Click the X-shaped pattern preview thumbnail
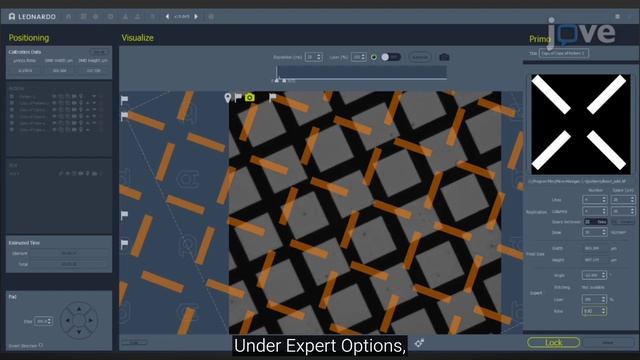Image resolution: width=640 pixels, height=360 pixels. [x=580, y=124]
